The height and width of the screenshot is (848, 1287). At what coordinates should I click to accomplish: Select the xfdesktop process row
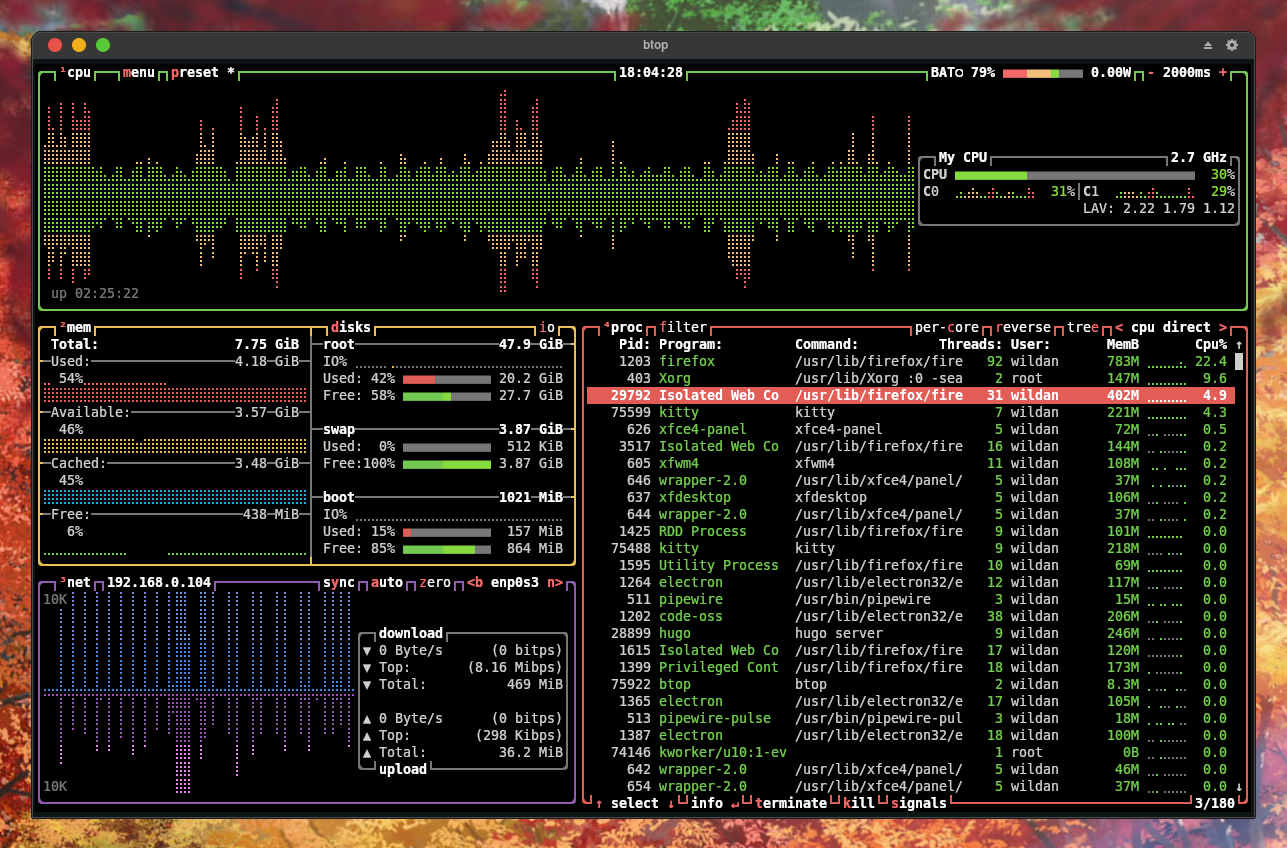(x=911, y=497)
